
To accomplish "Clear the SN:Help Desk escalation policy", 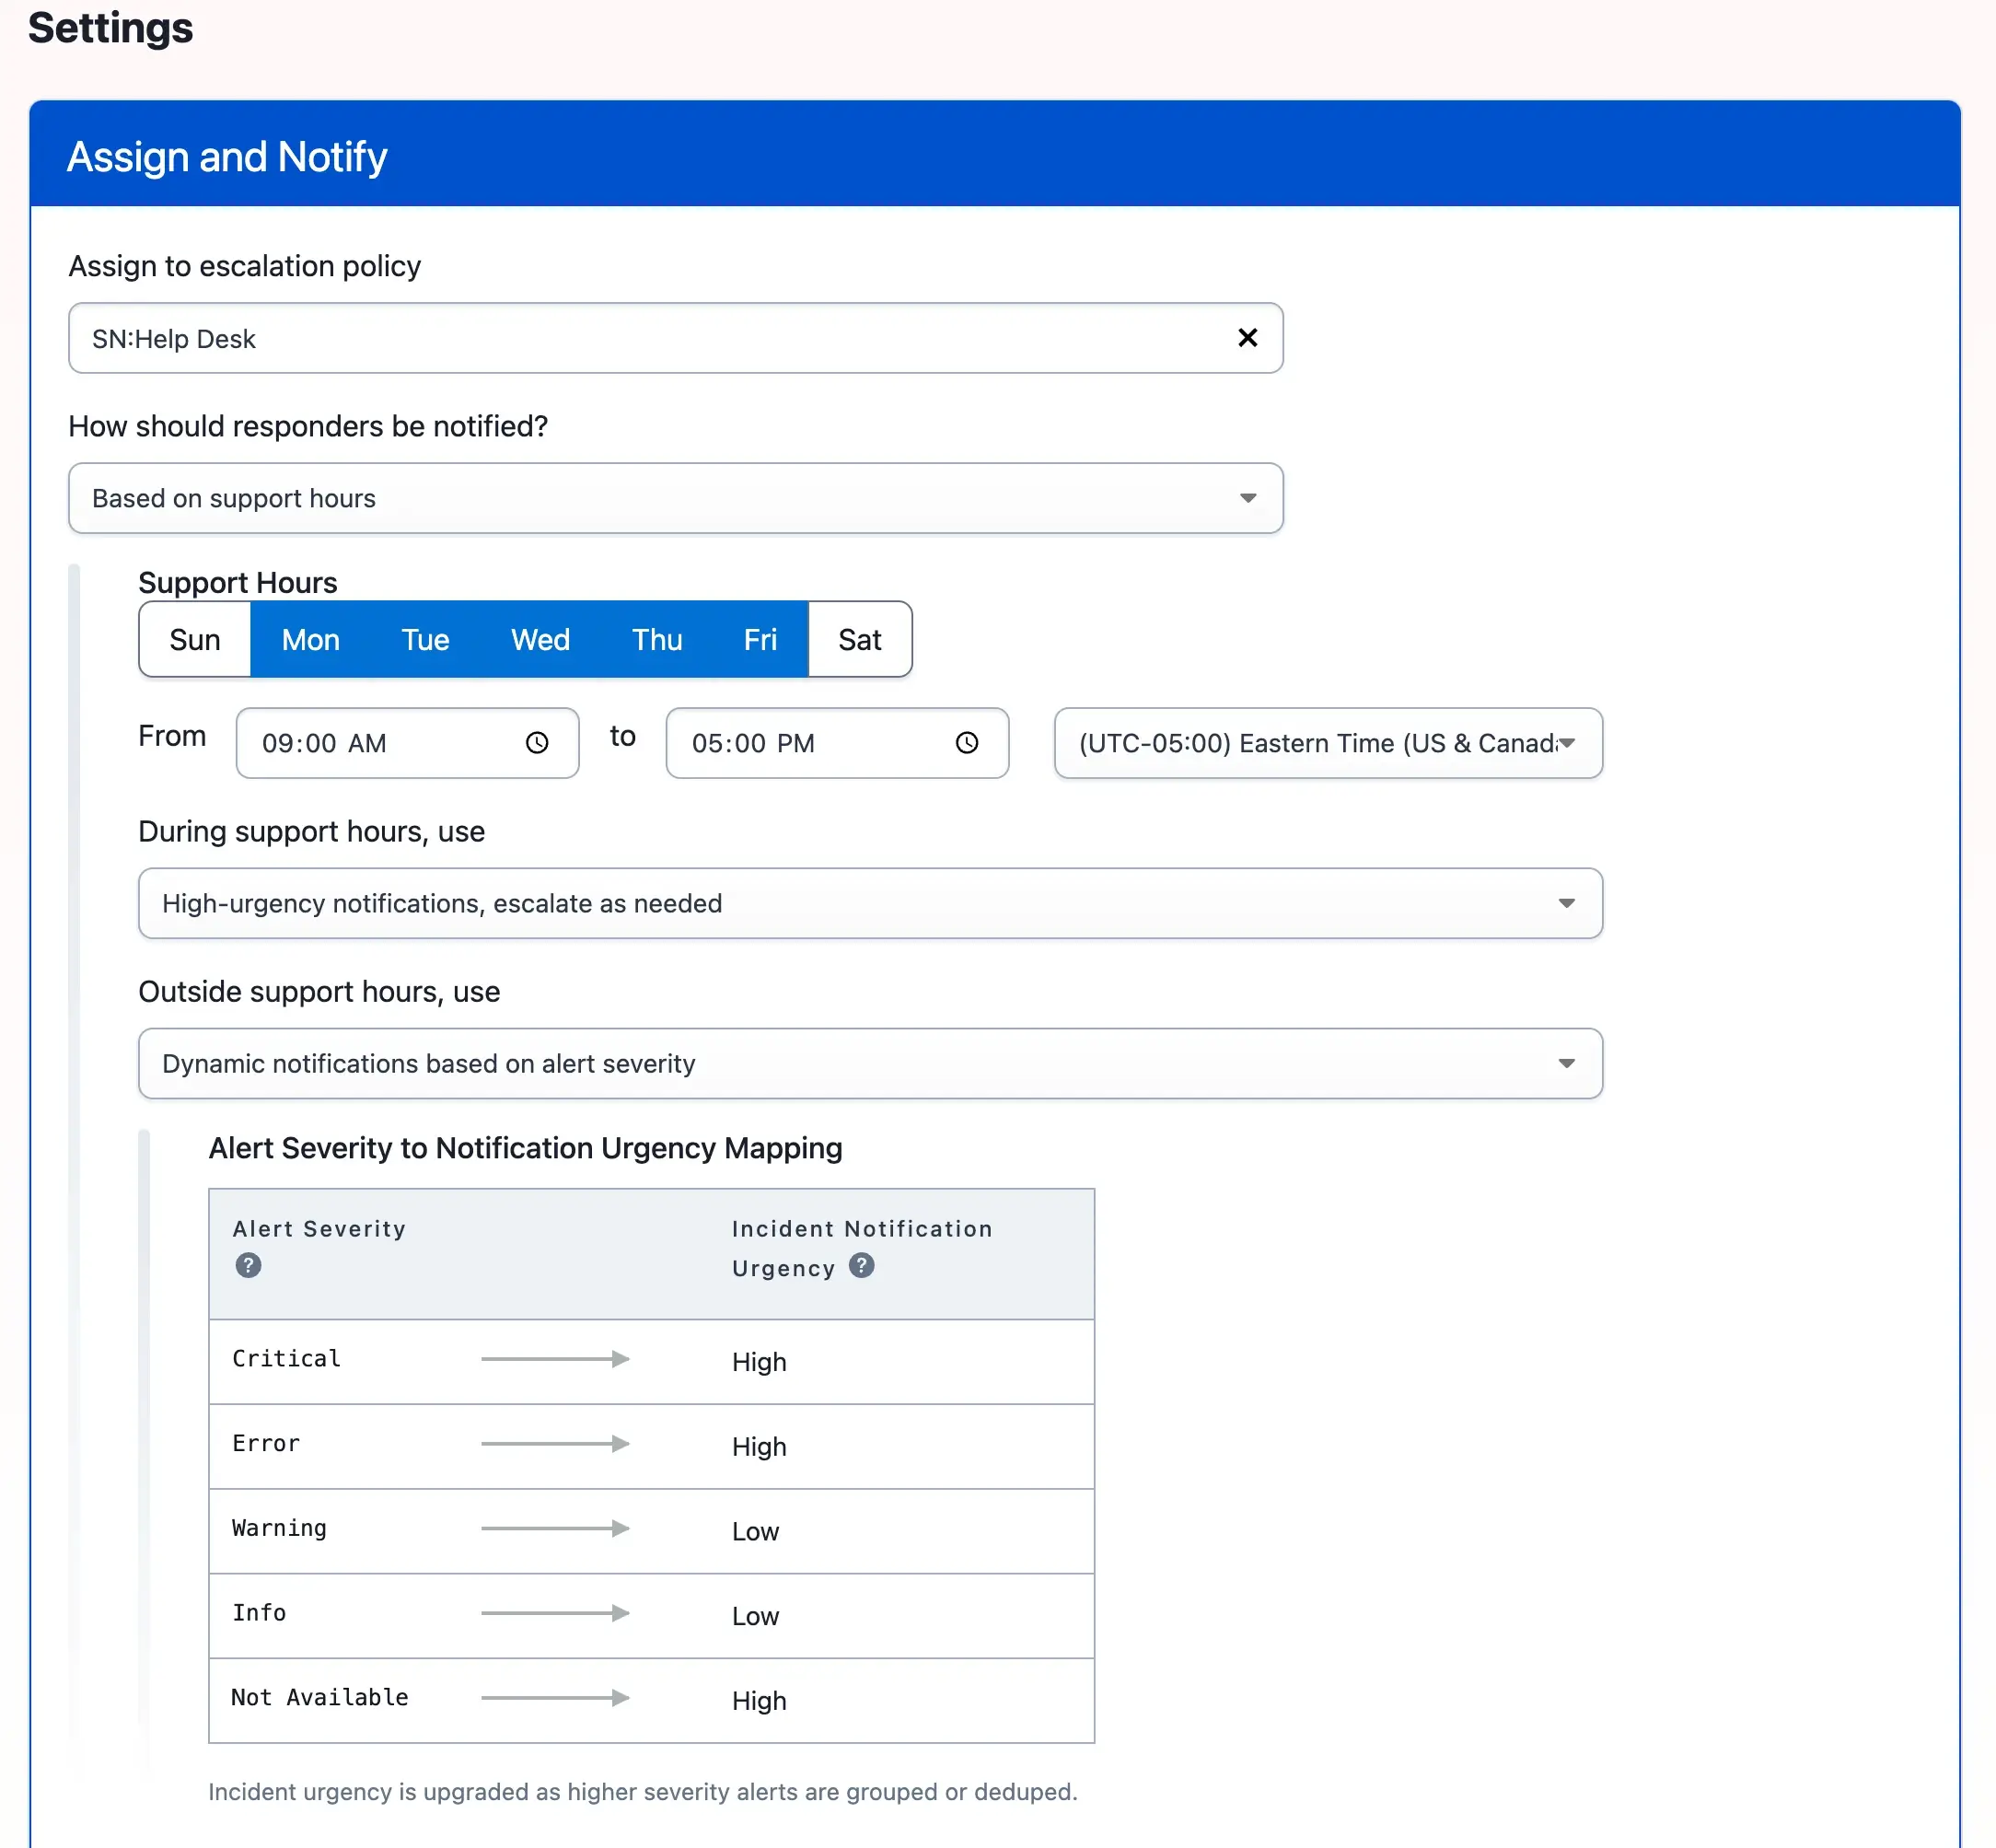I will click(x=1247, y=338).
